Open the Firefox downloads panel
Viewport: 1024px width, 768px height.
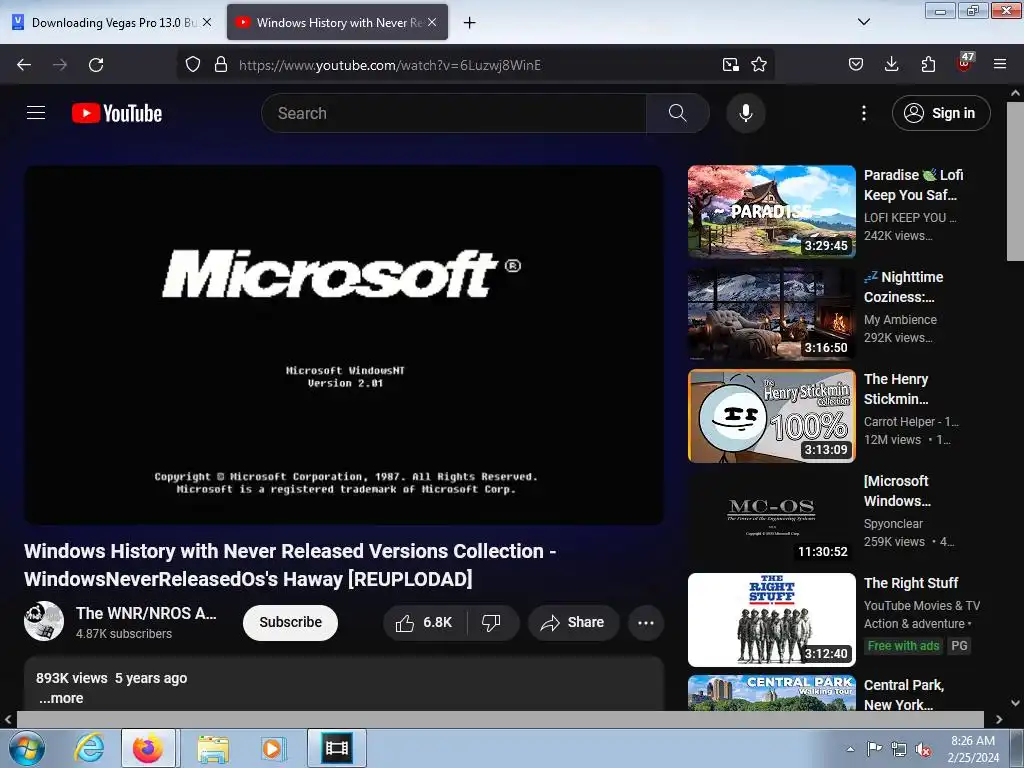[891, 64]
